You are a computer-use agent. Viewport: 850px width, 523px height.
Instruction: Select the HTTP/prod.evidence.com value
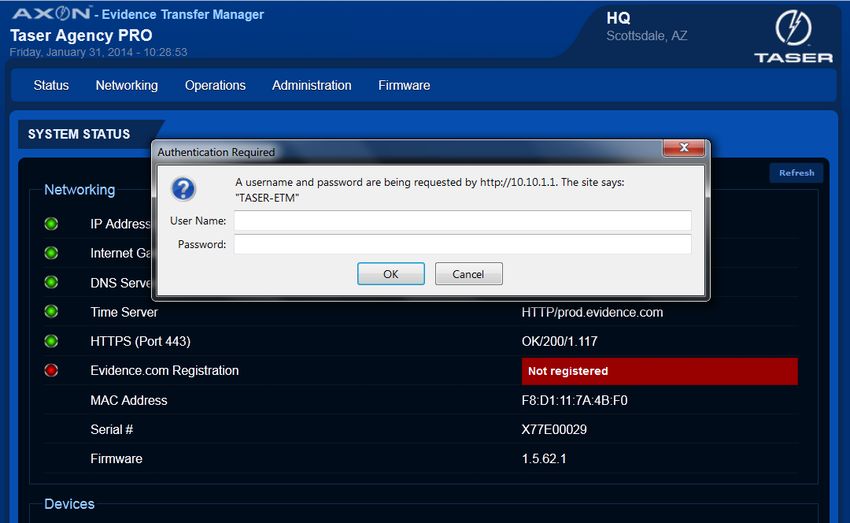(592, 312)
